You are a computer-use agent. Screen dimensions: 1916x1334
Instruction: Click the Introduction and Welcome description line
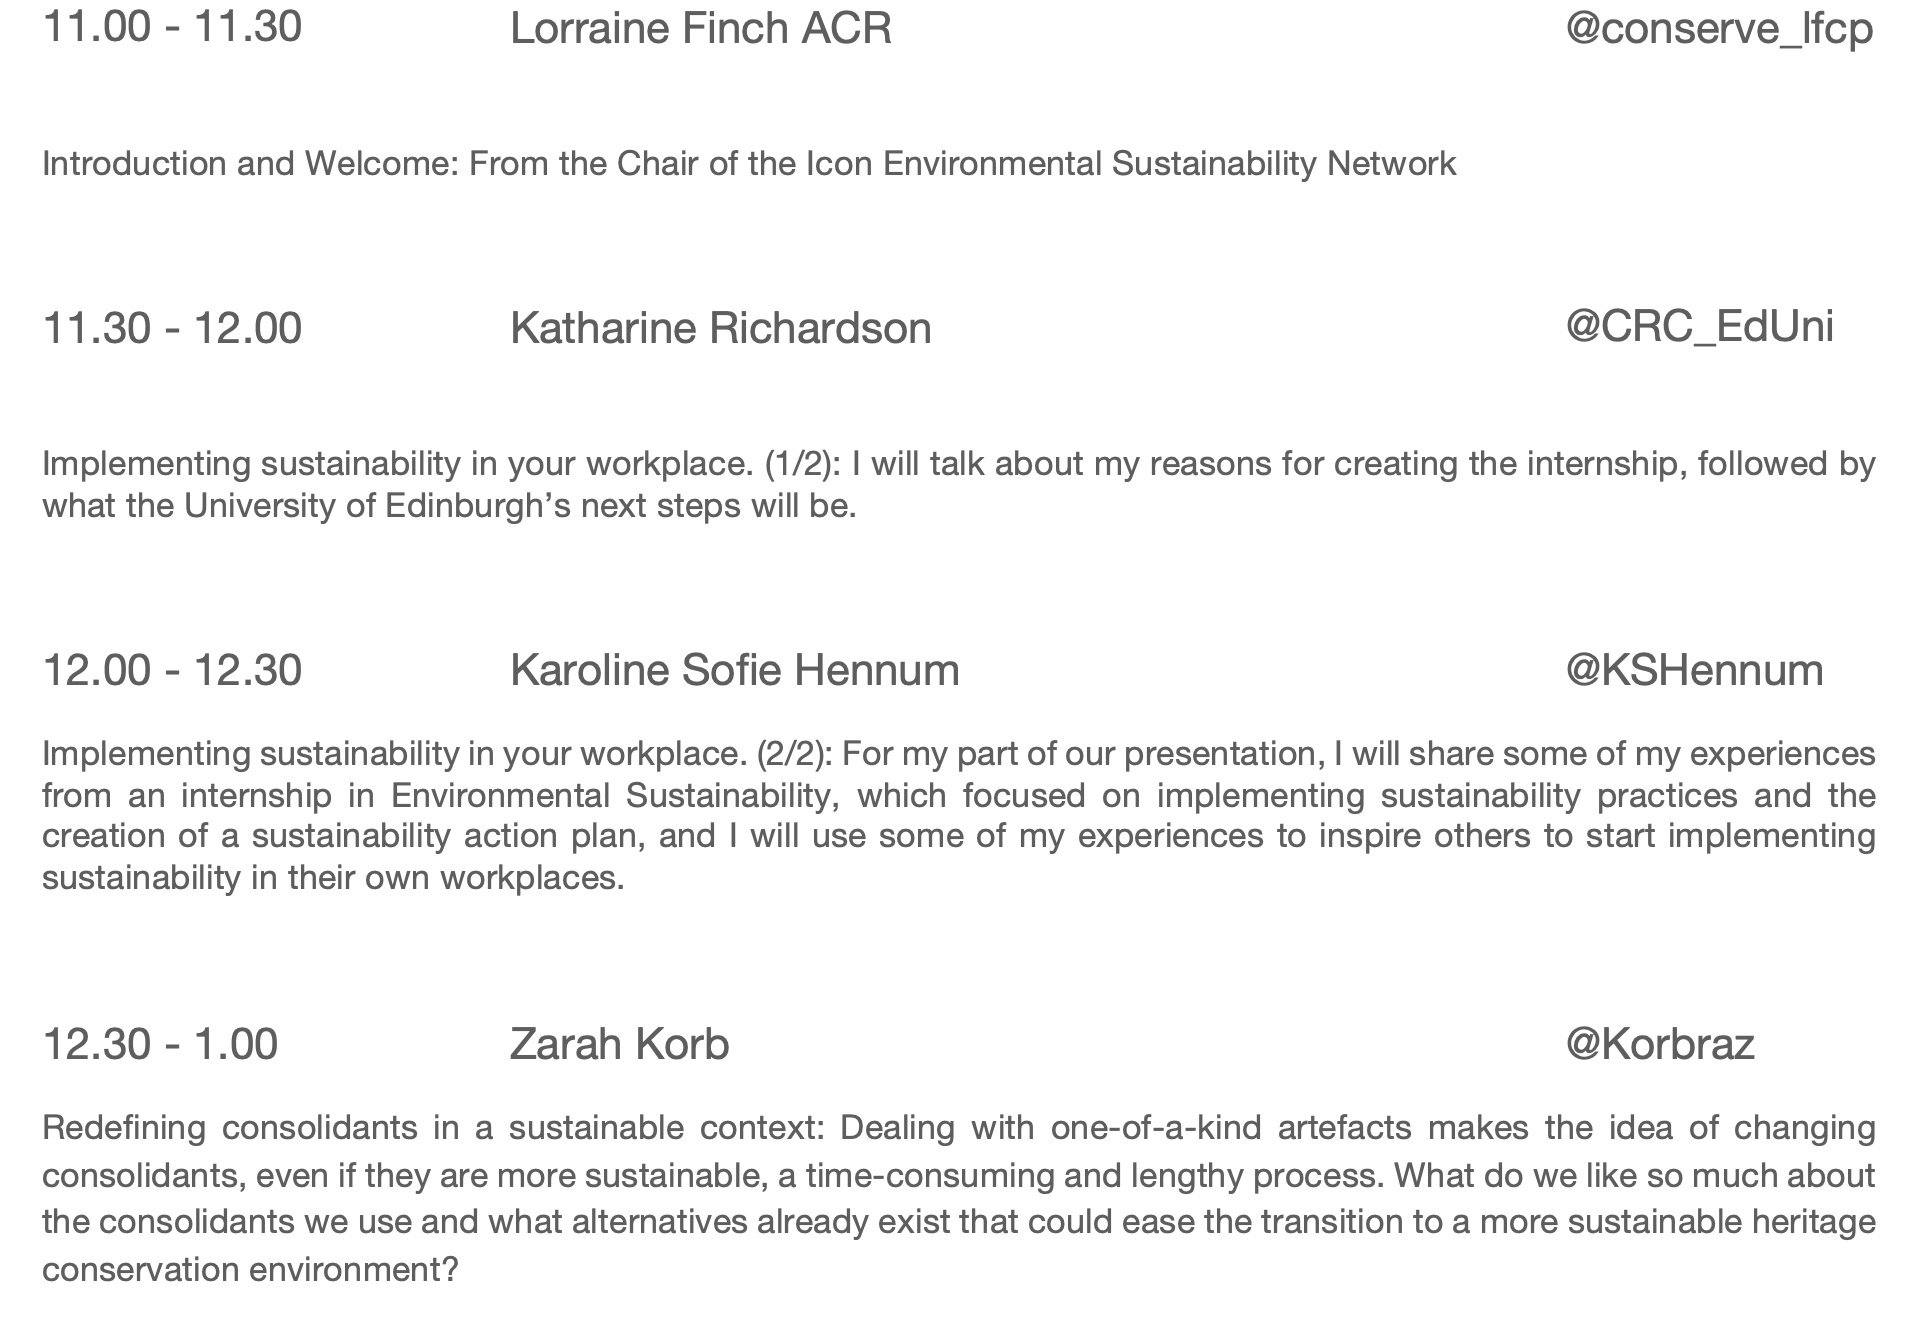(749, 163)
